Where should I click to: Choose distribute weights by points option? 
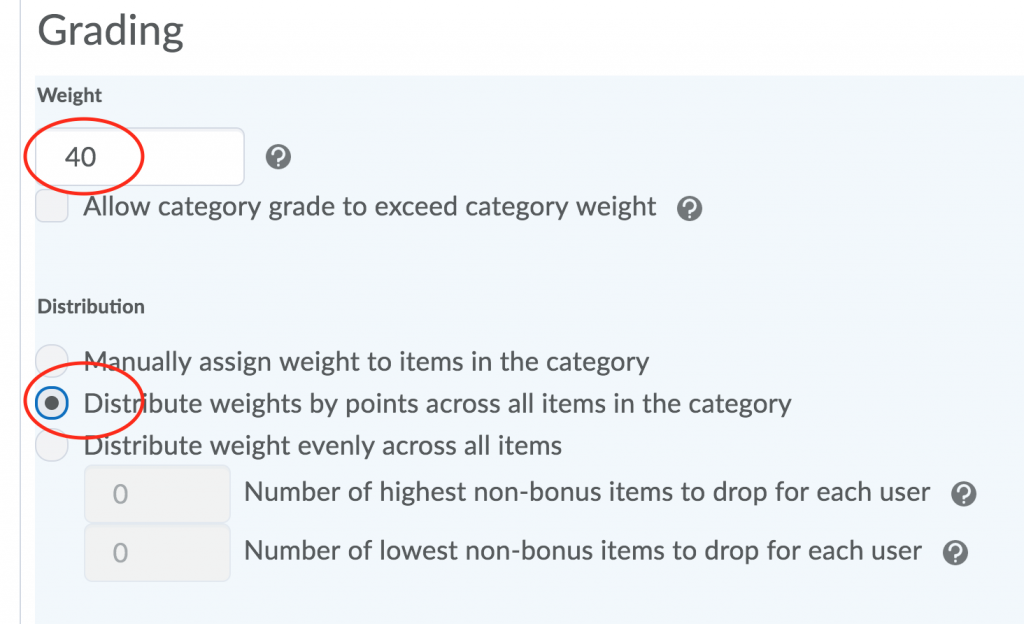pyautogui.click(x=51, y=403)
